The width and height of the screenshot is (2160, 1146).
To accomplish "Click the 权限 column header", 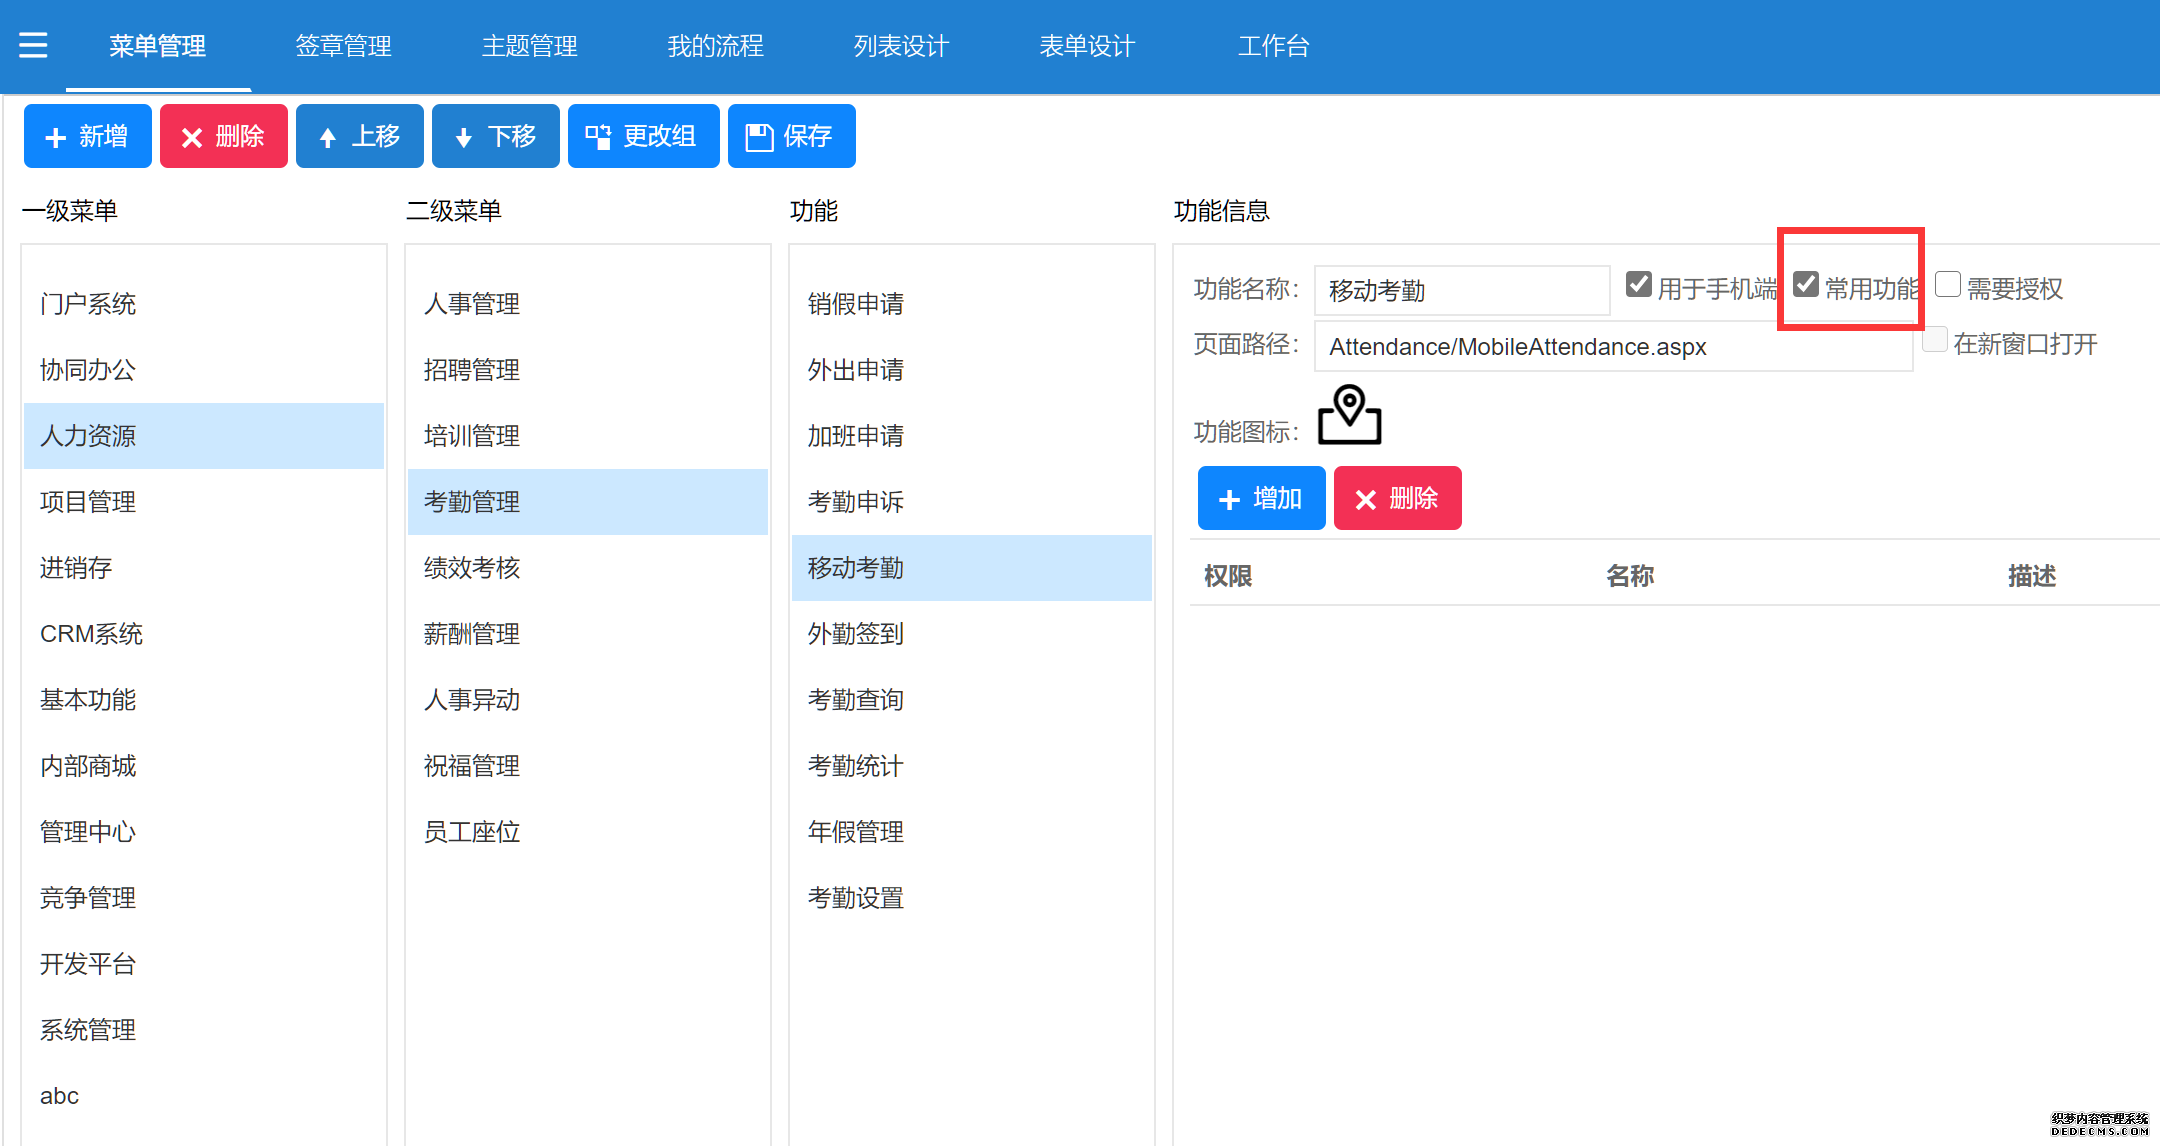I will point(1228,576).
